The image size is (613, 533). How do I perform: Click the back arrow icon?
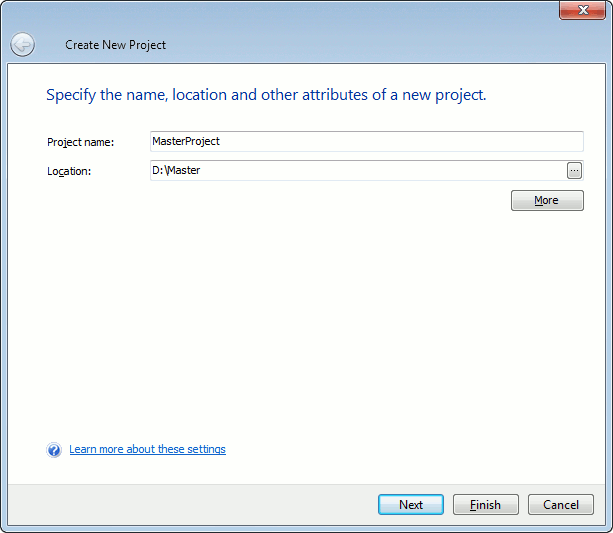pos(22,44)
